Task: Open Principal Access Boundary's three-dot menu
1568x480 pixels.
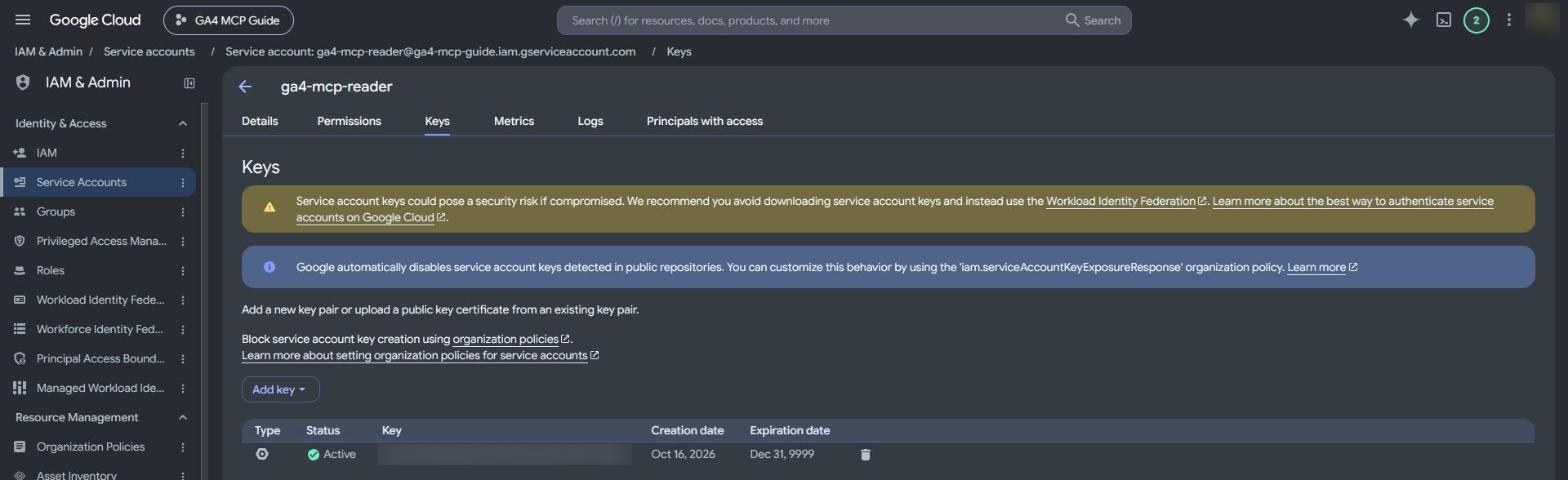Action: click(183, 359)
